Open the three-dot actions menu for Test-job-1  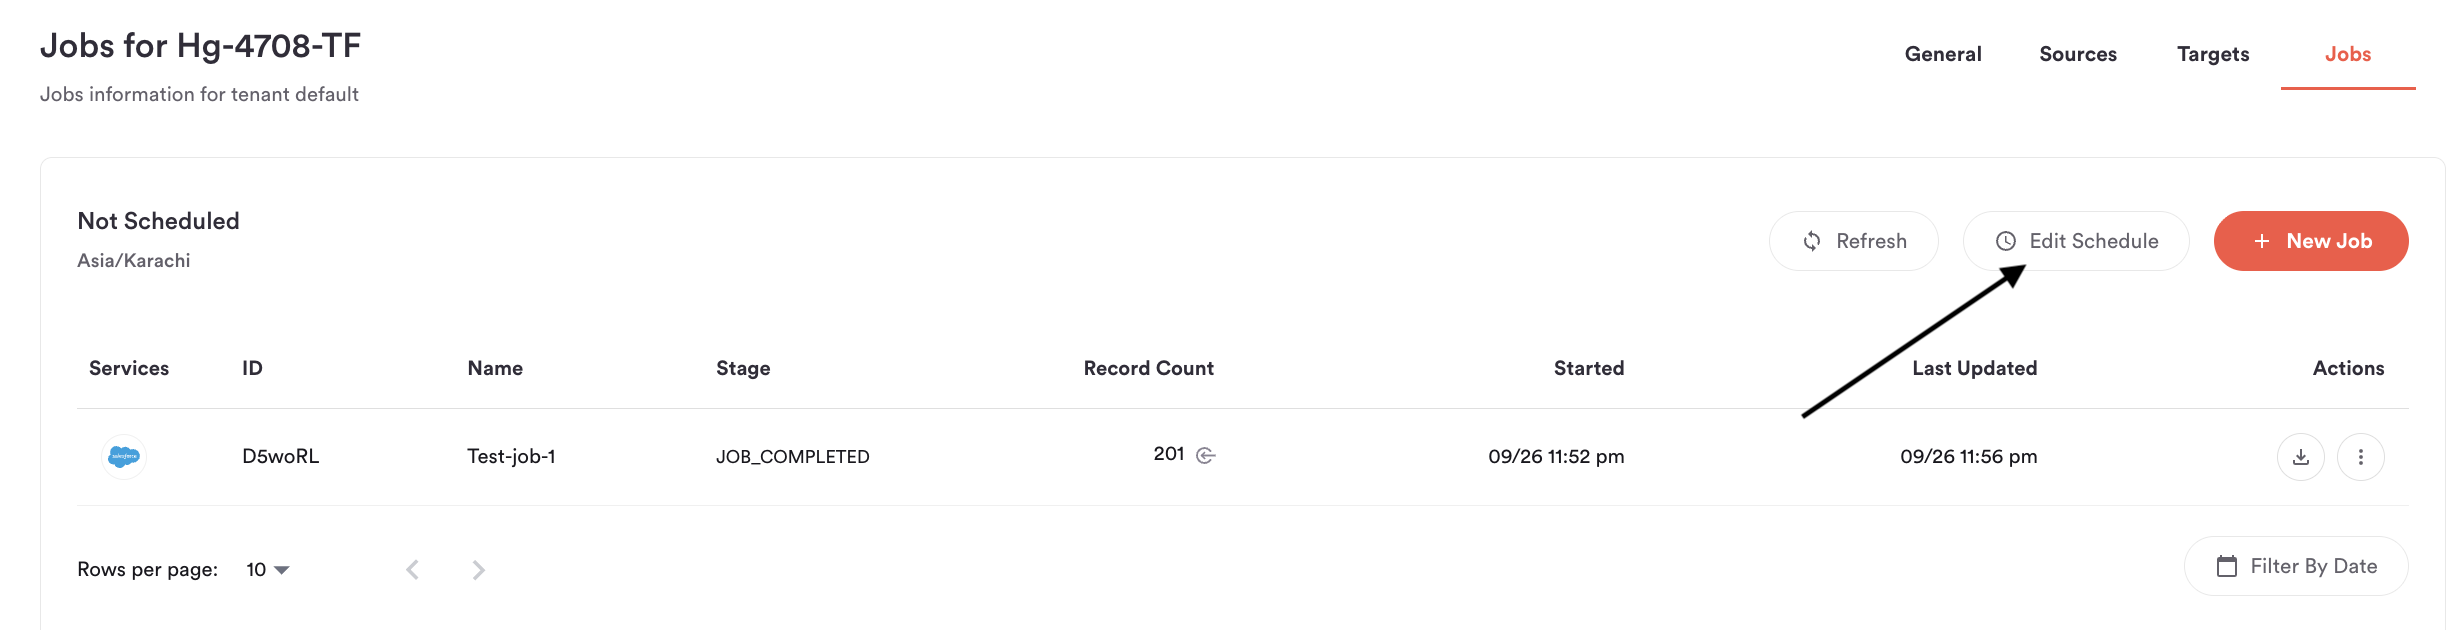pos(2363,456)
